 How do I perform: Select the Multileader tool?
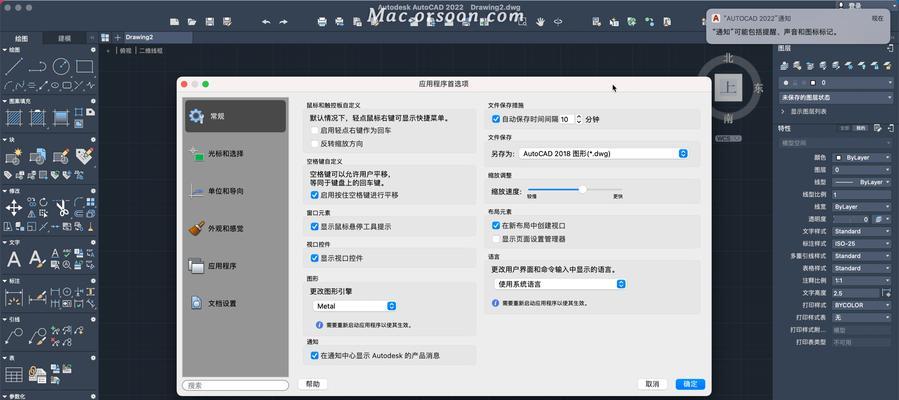pos(14,335)
